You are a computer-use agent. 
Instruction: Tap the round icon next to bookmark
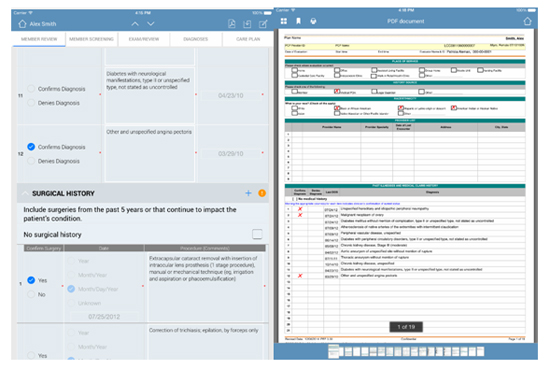(313, 21)
